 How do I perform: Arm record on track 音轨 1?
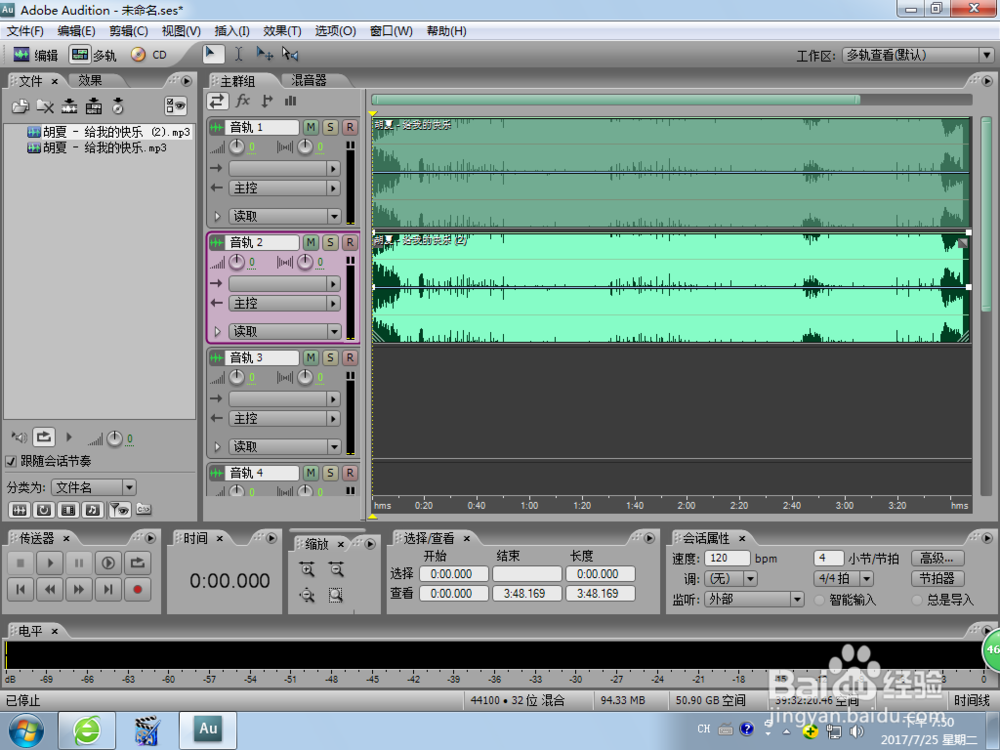click(x=350, y=127)
